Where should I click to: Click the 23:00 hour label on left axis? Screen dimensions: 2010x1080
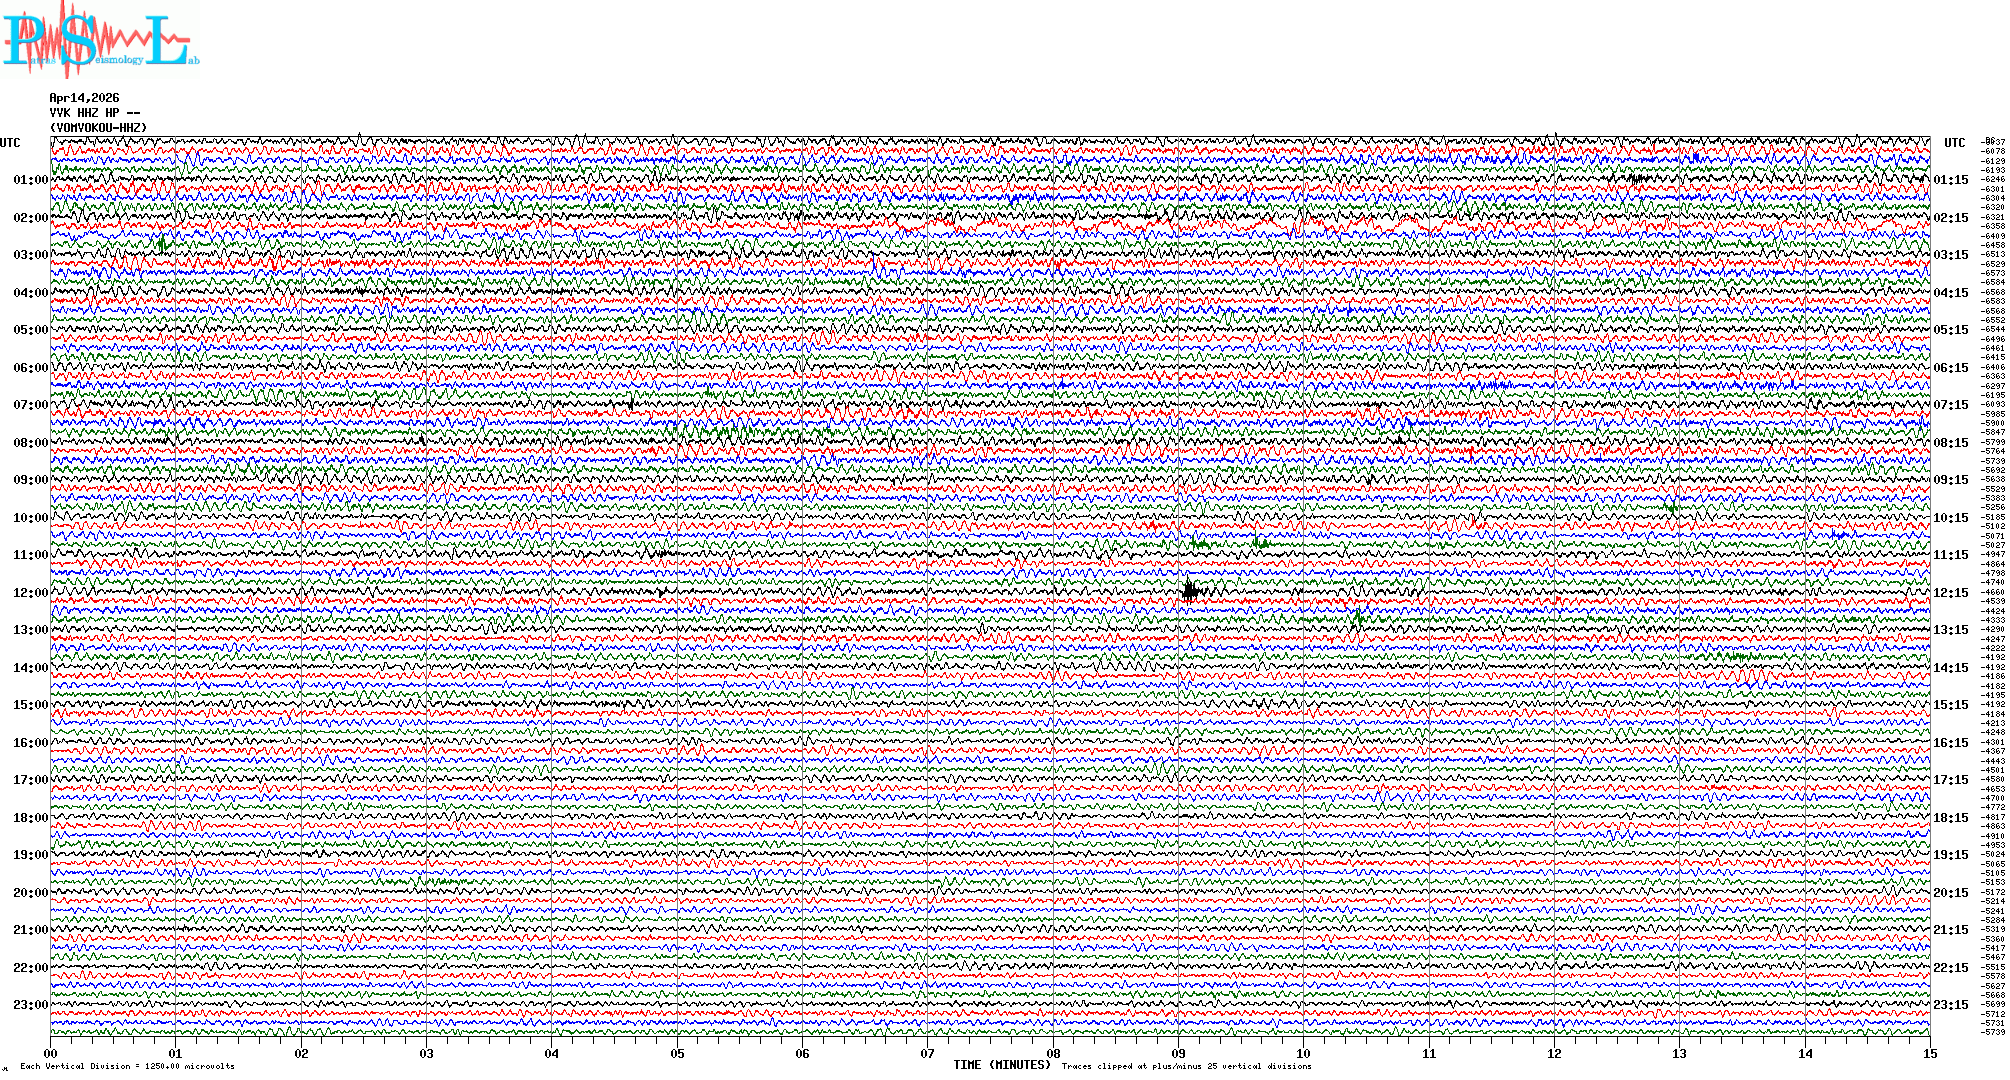coord(30,1005)
